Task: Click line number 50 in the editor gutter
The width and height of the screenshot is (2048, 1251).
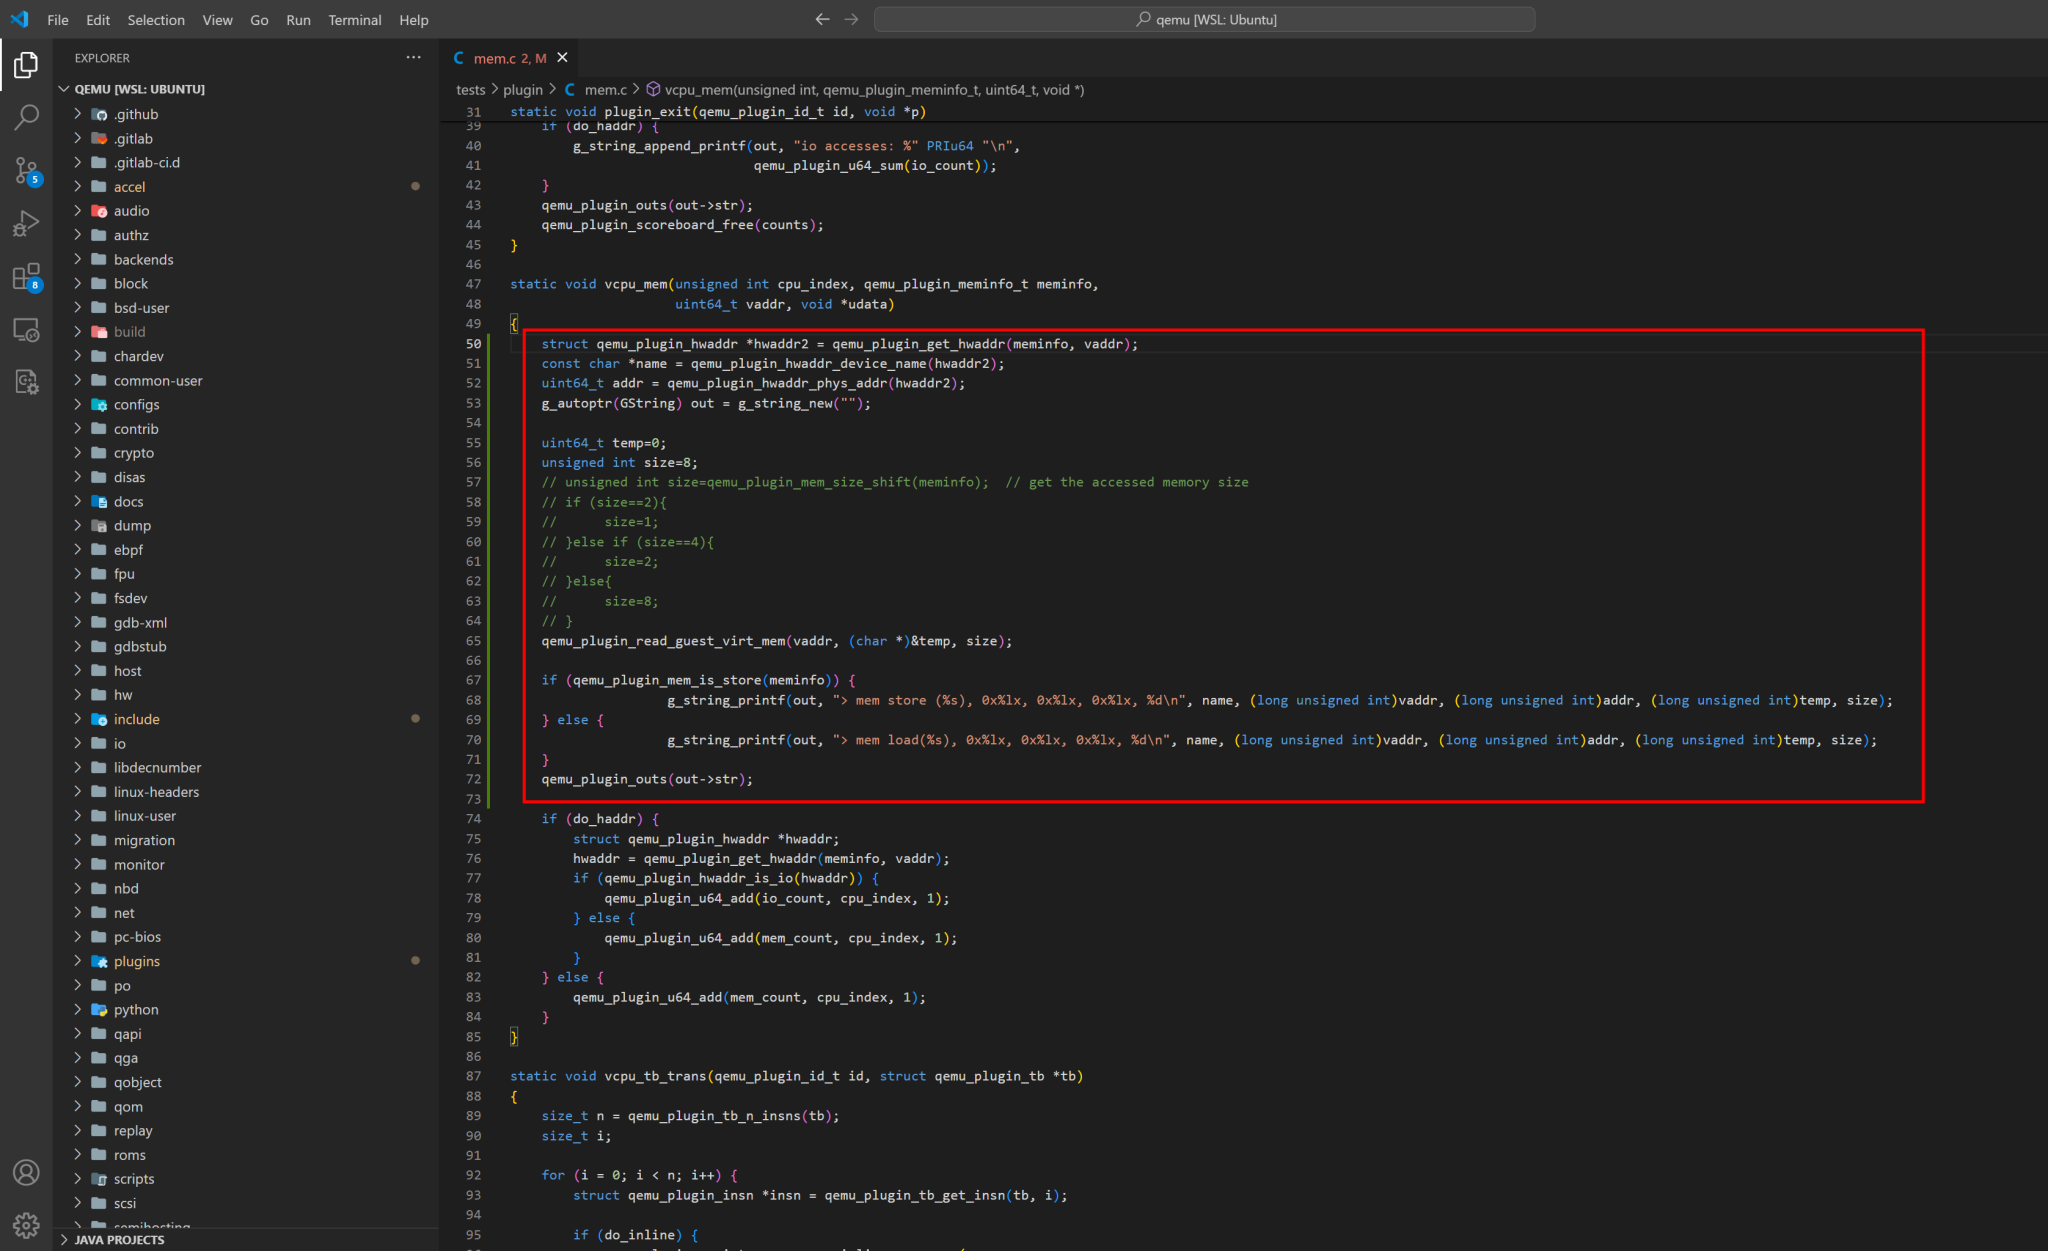Action: (473, 343)
